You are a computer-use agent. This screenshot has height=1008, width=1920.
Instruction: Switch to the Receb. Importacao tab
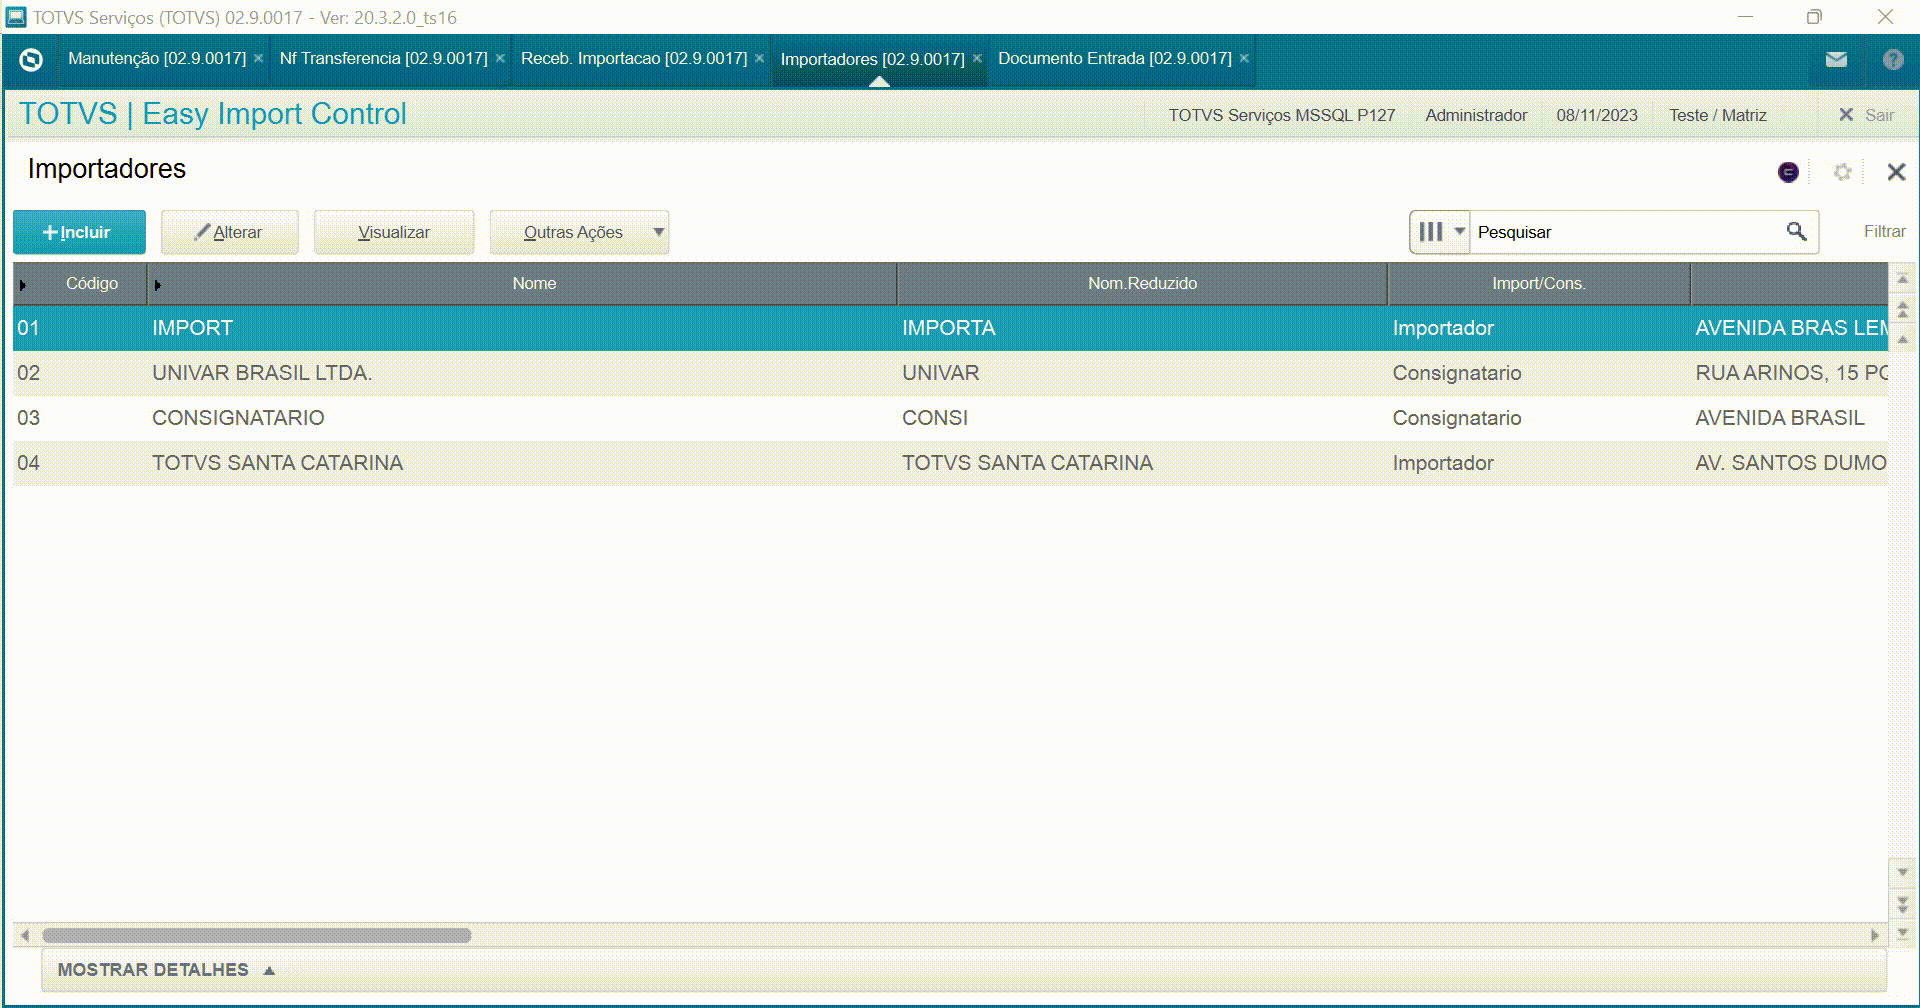633,59
